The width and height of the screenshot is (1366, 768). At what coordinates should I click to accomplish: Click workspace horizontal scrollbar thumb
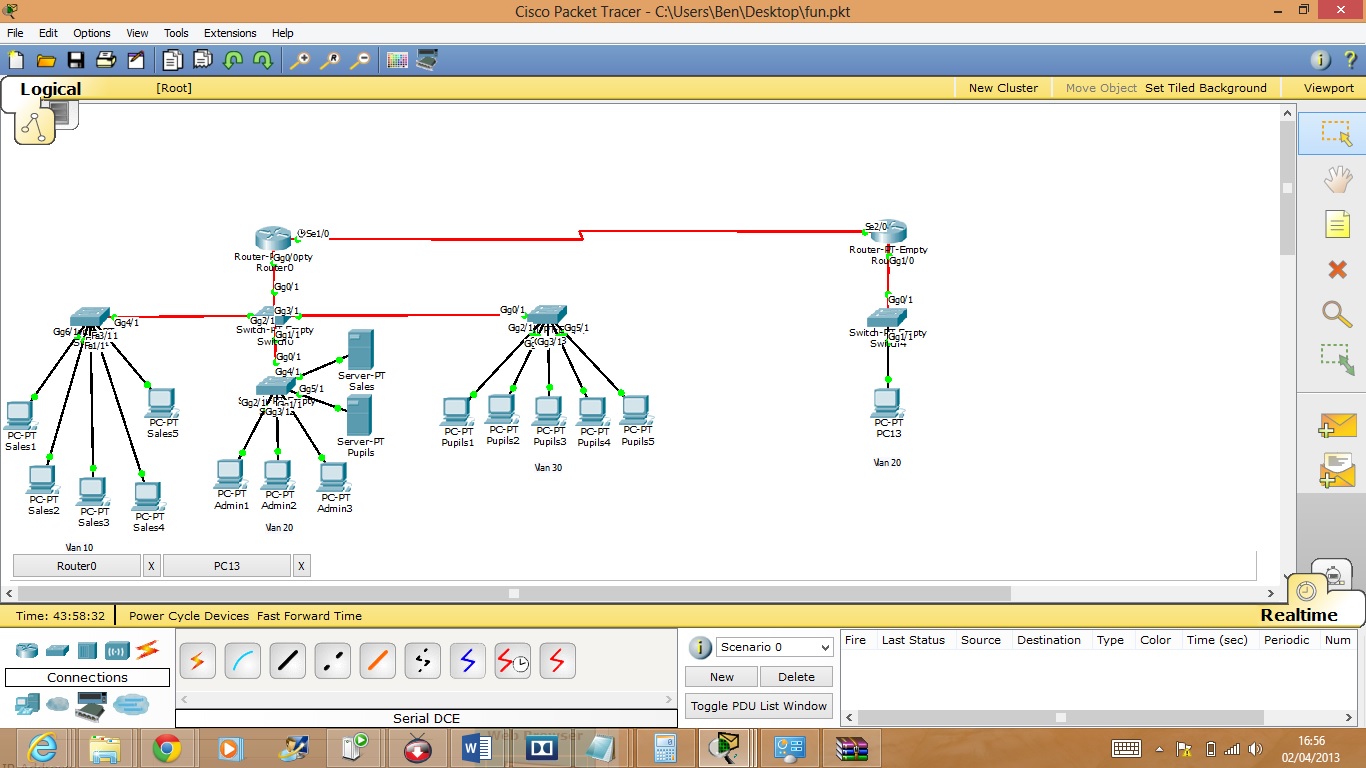click(x=514, y=593)
